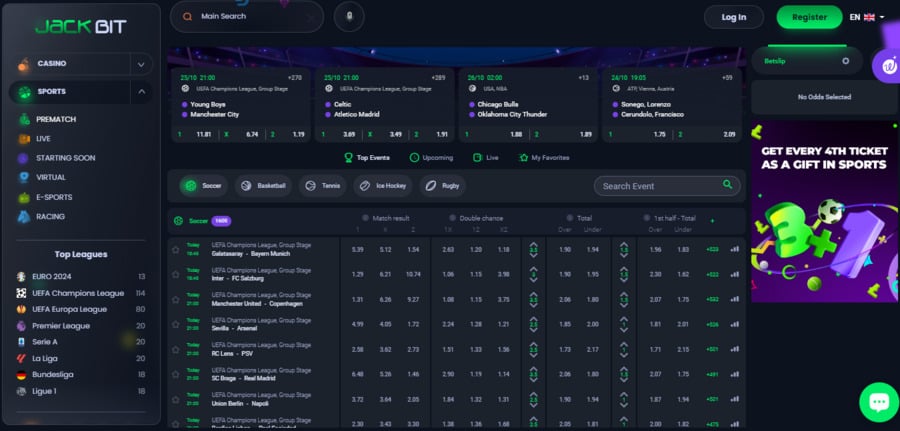The width and height of the screenshot is (900, 431).
Task: Select 10.74 odds for FC Salzburg win
Action: (413, 274)
